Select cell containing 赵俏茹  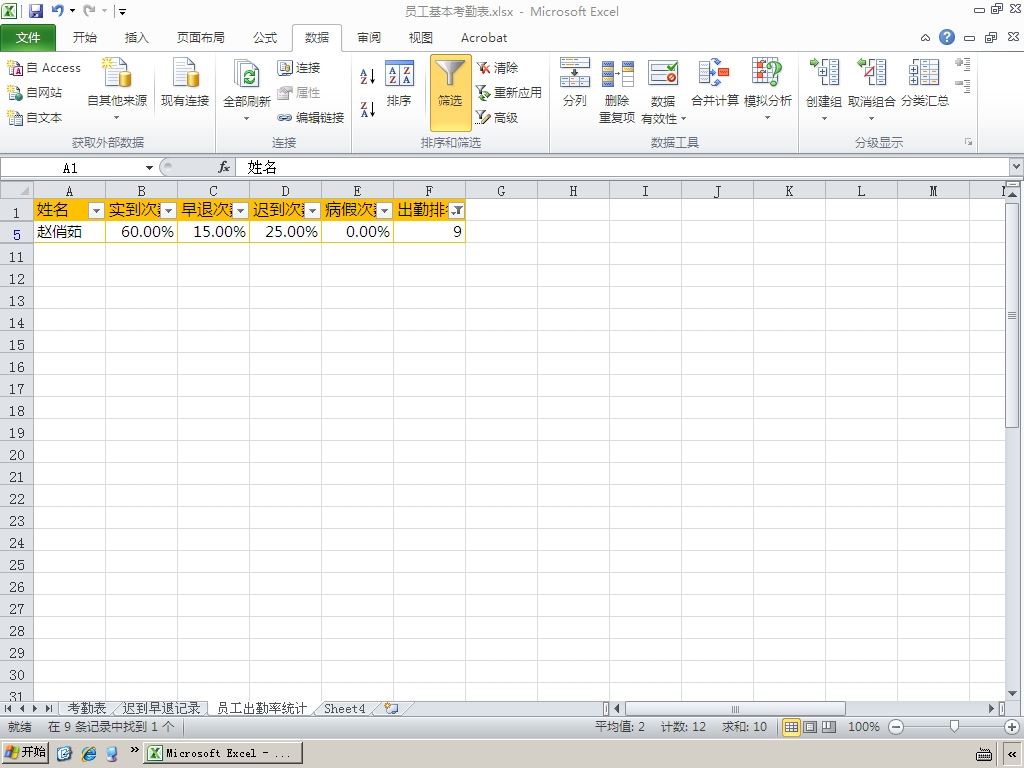[x=69, y=232]
